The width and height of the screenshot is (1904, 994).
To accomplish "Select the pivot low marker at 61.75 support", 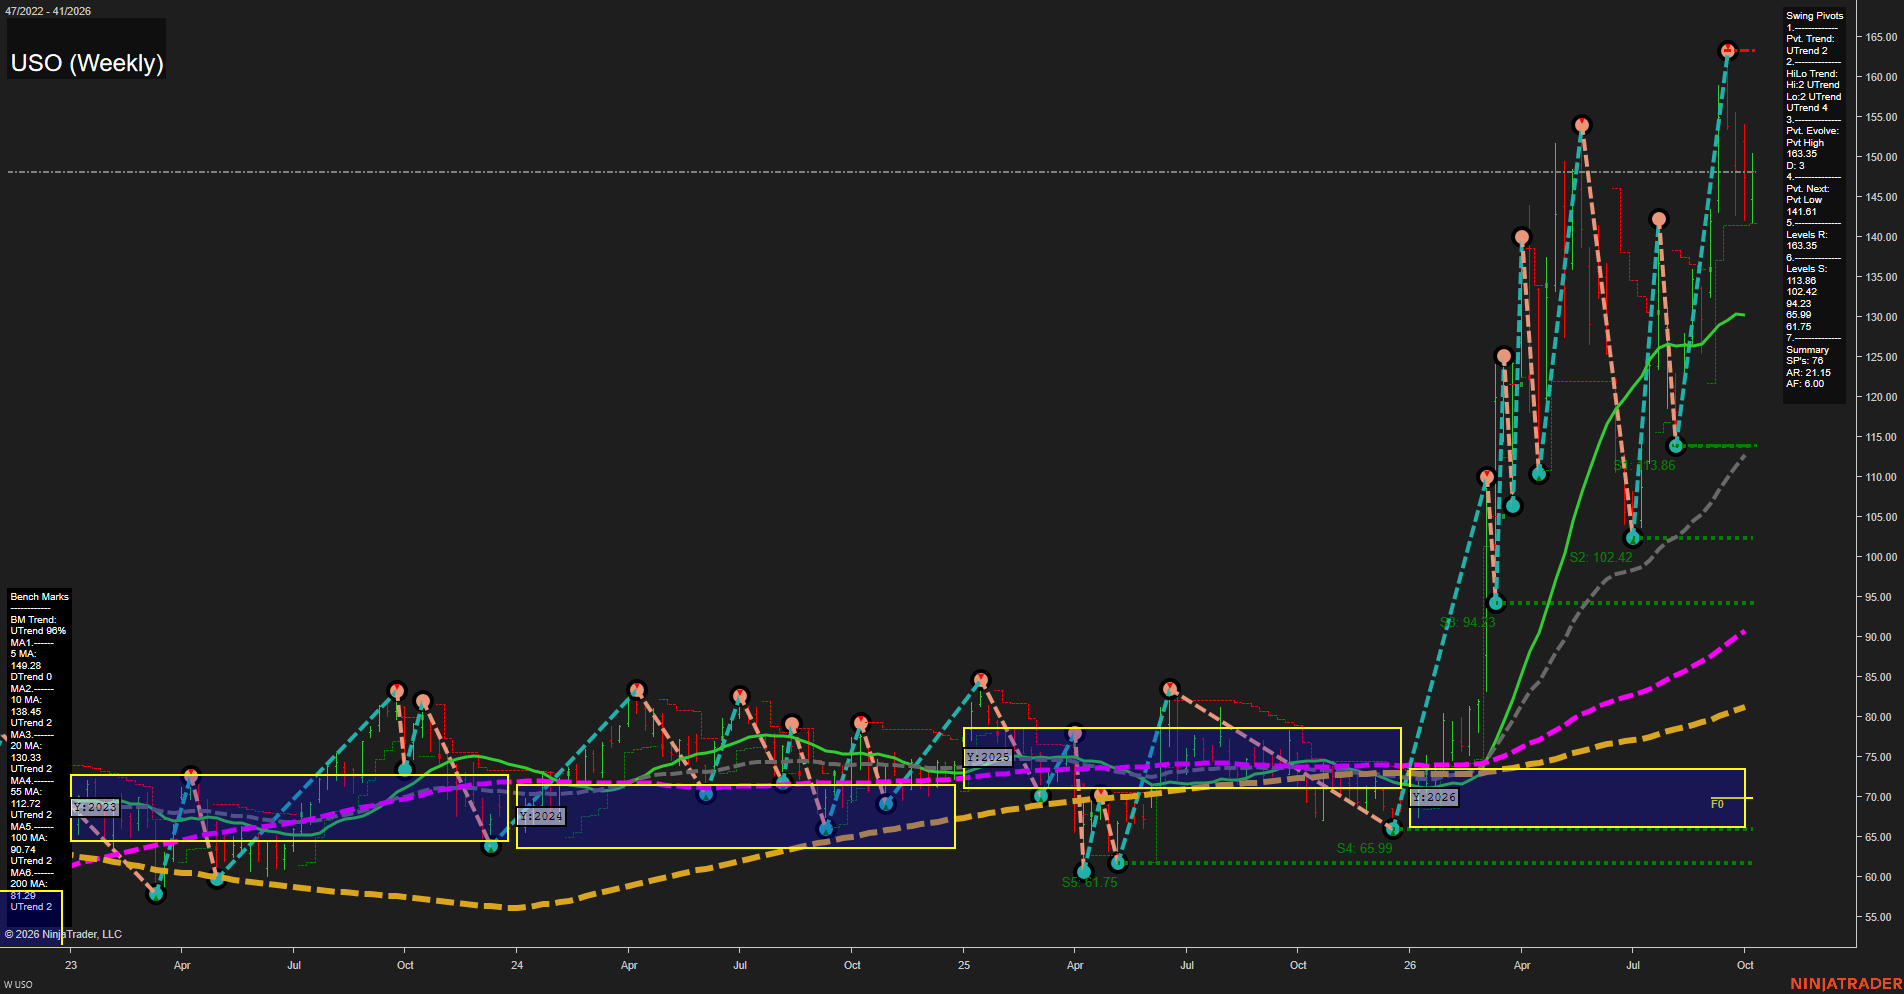I will pos(1118,862).
